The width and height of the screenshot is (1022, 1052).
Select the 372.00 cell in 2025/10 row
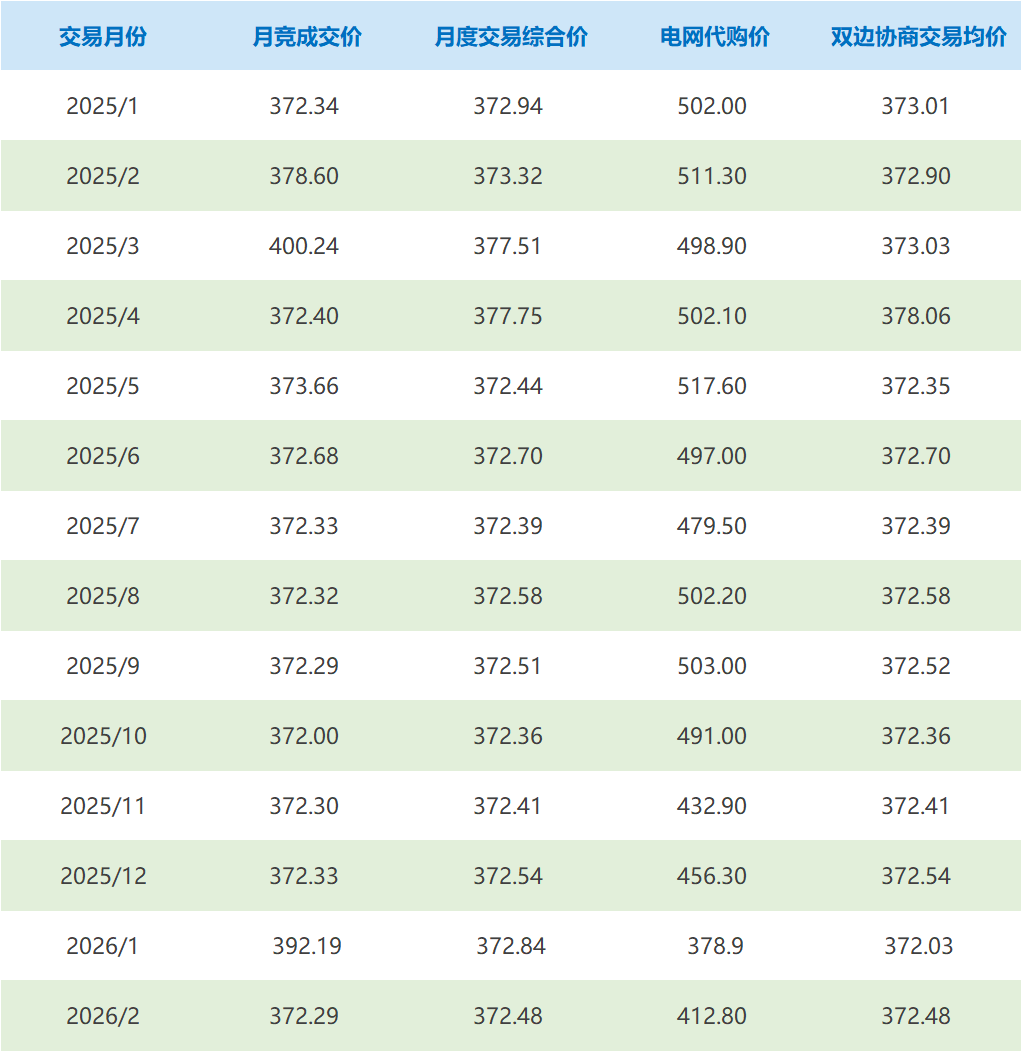[304, 736]
